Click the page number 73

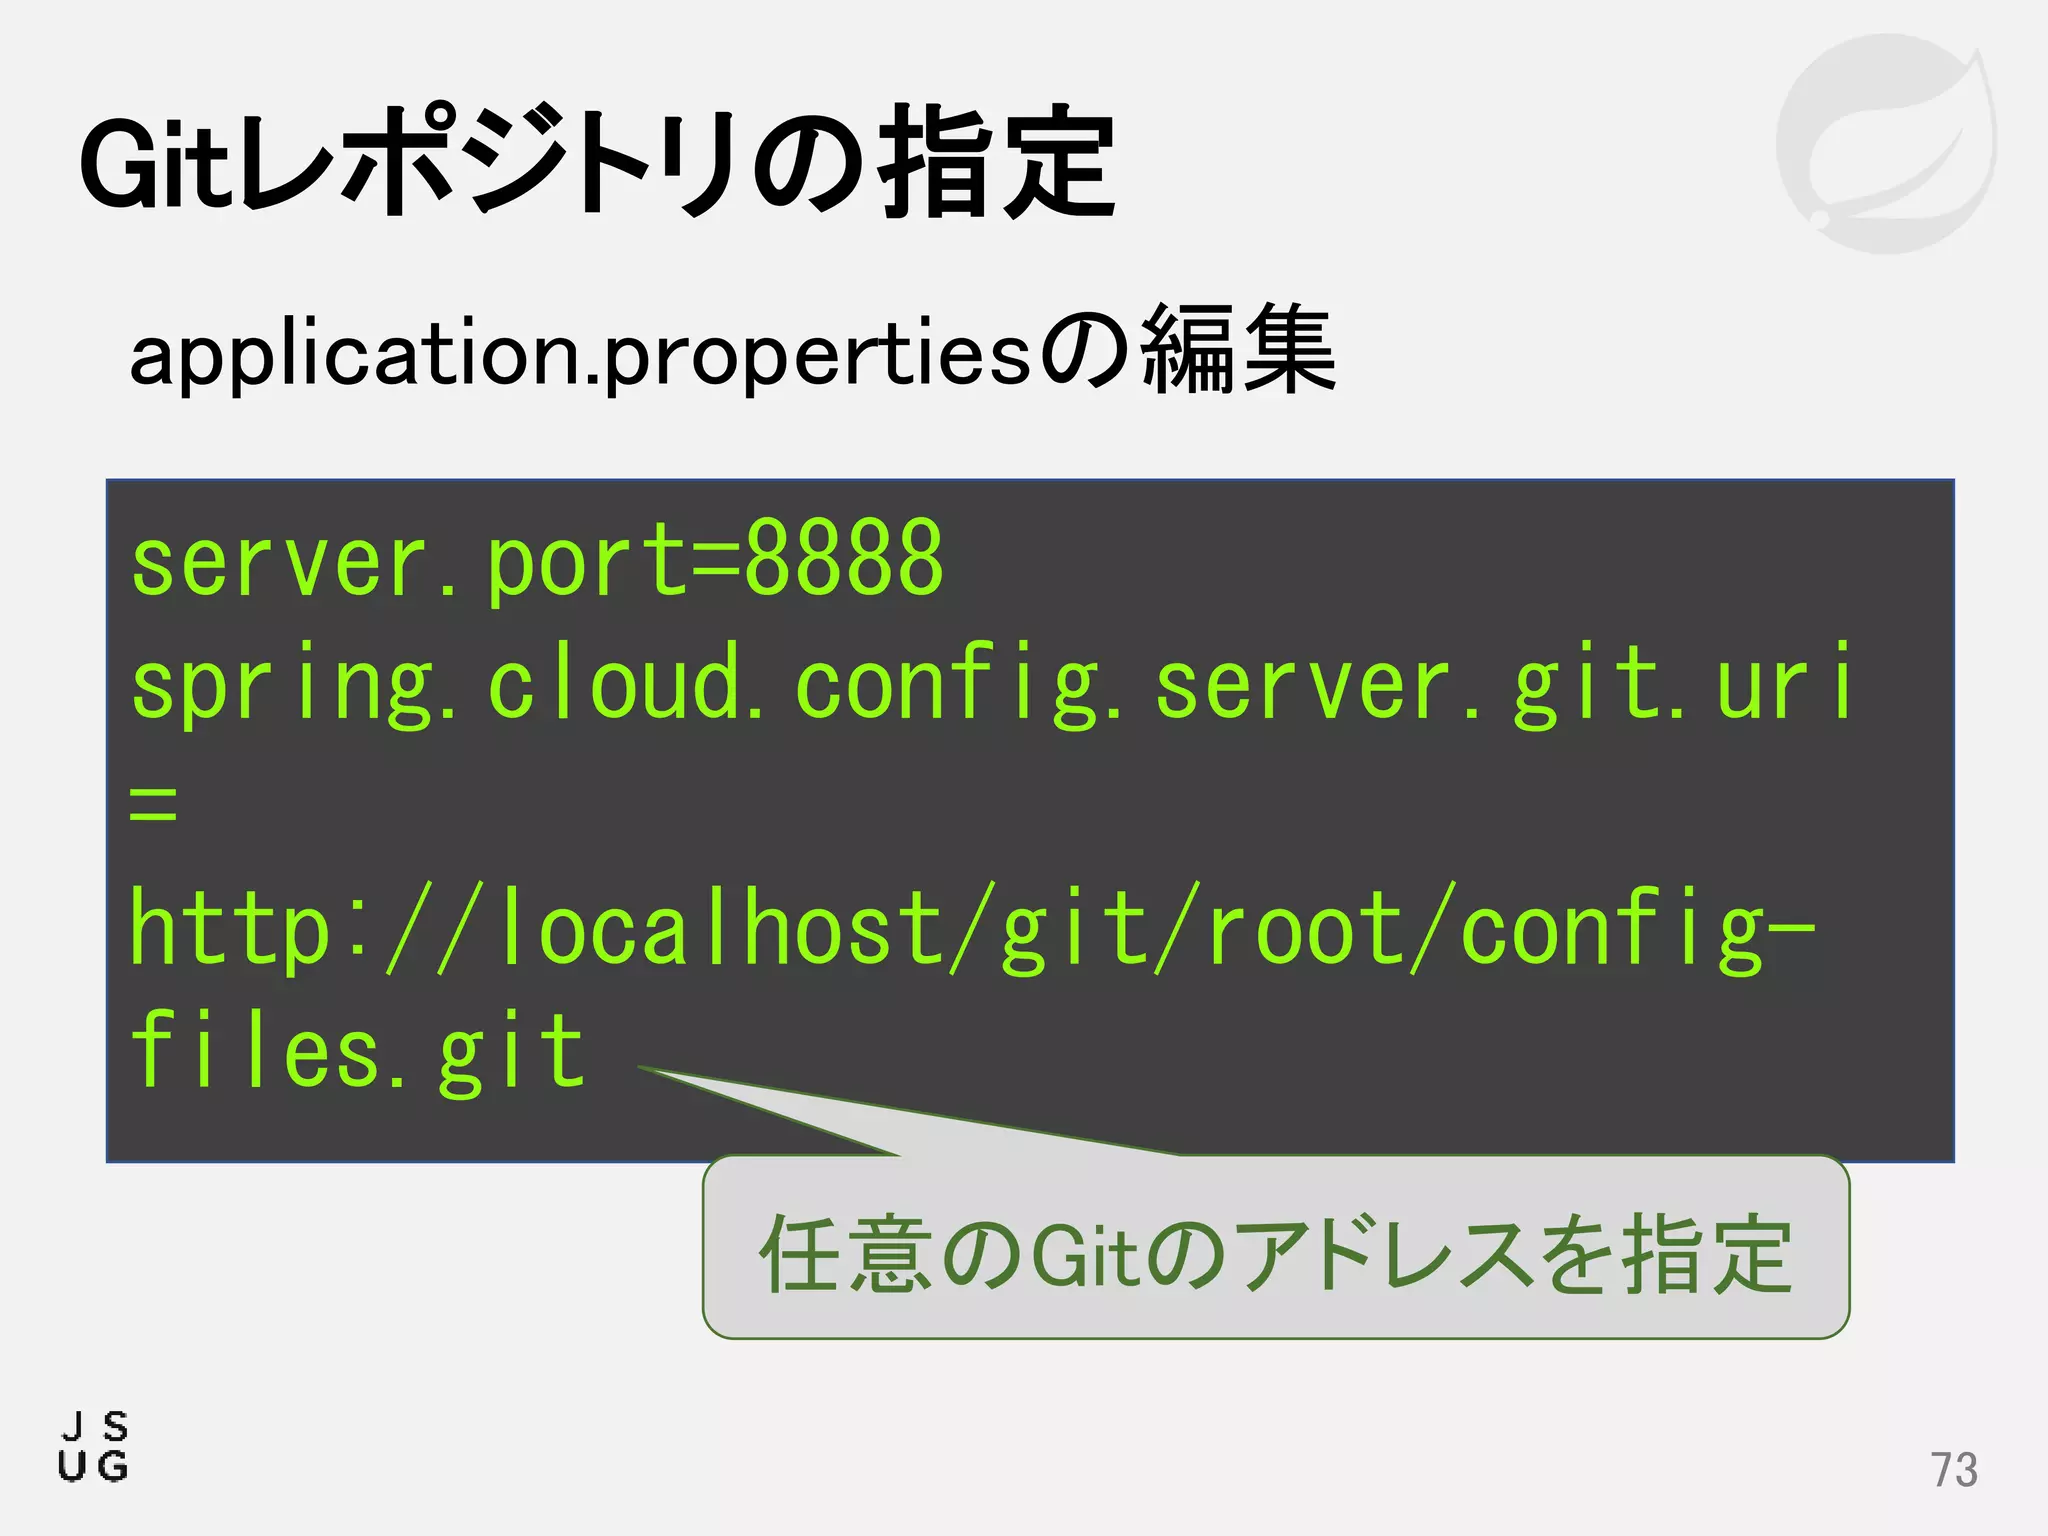click(x=1954, y=1470)
